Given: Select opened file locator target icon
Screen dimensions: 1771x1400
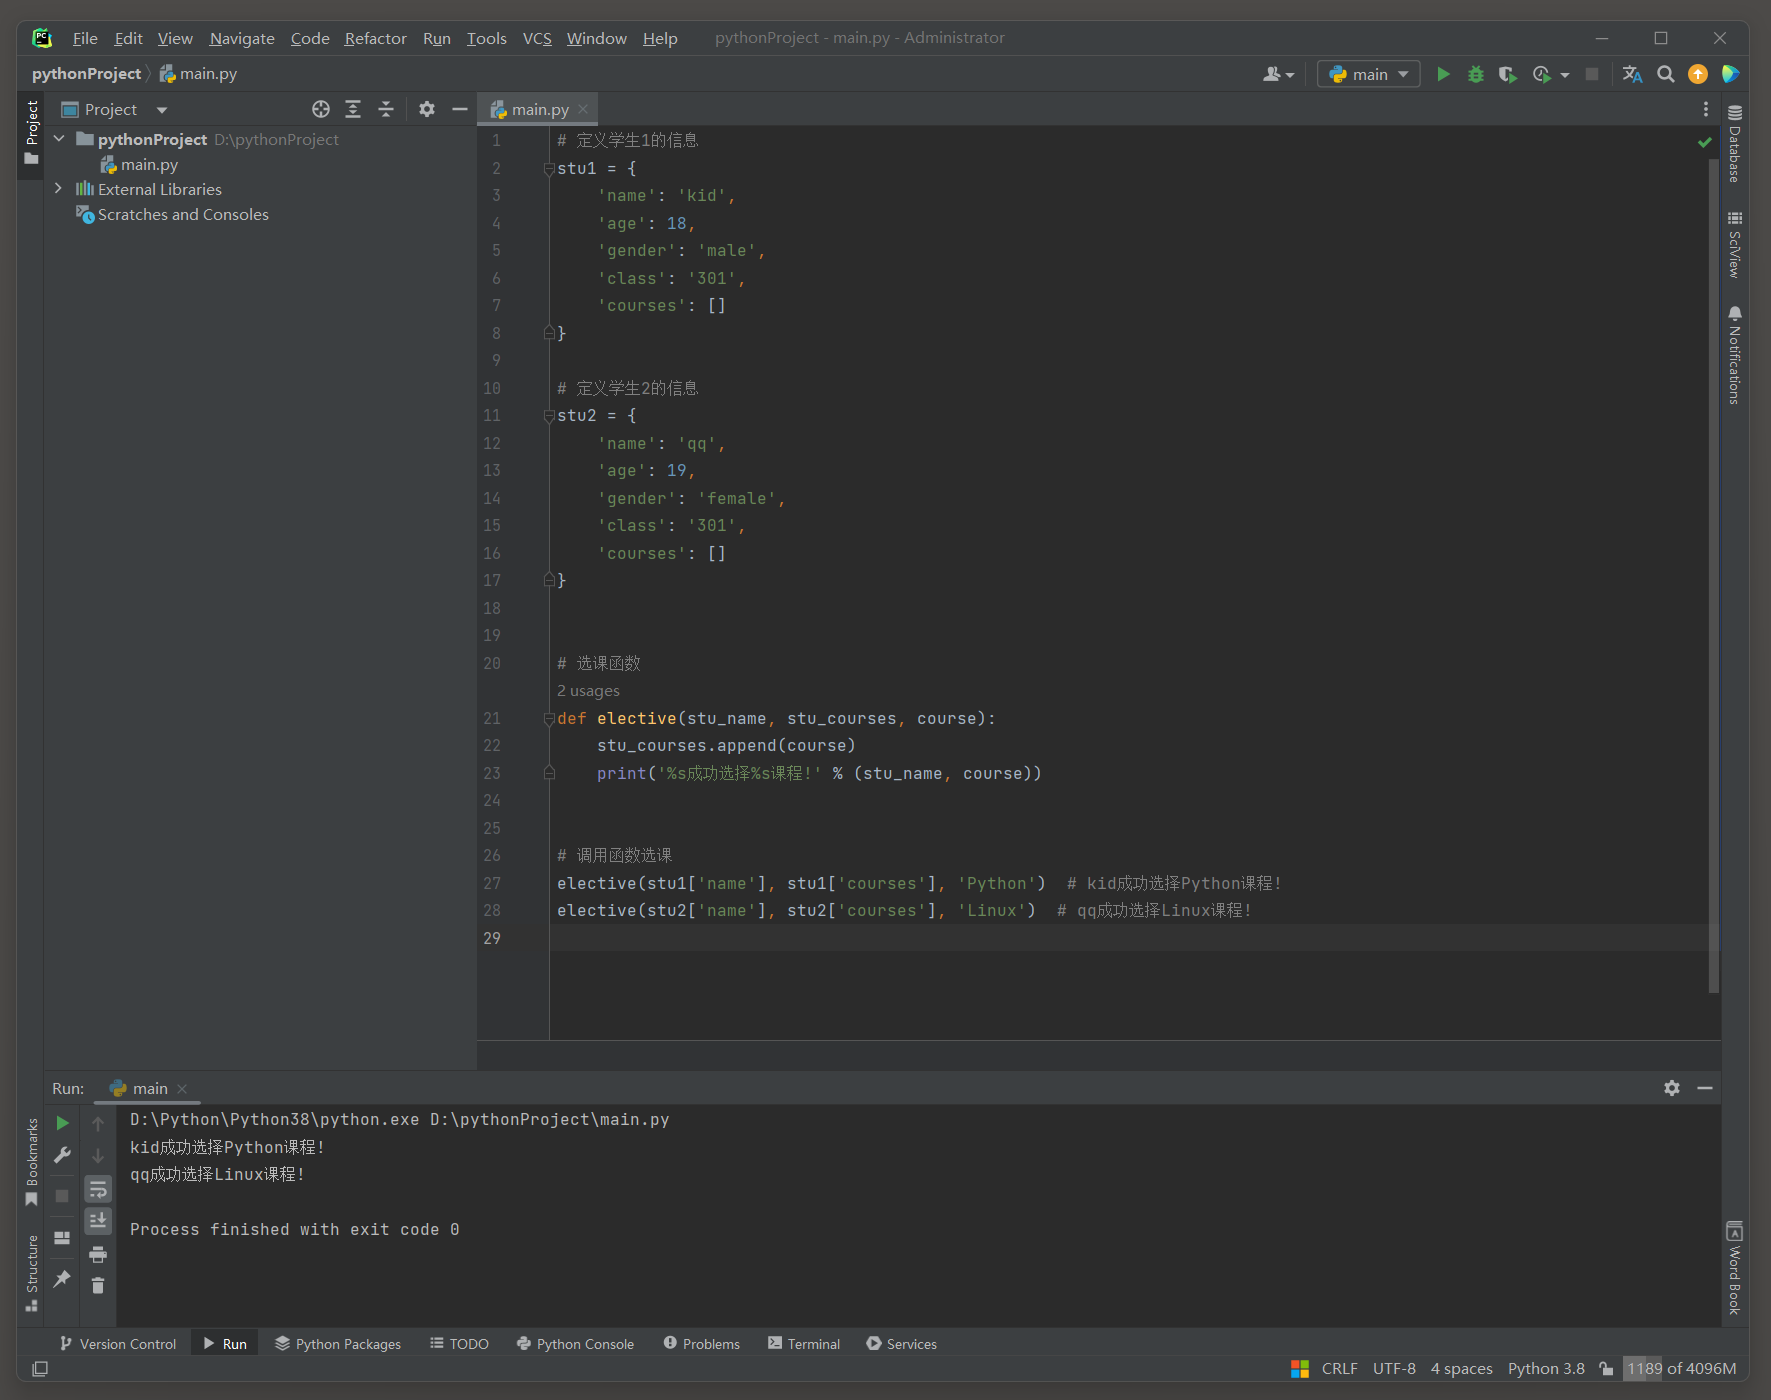Looking at the screenshot, I should pyautogui.click(x=321, y=109).
